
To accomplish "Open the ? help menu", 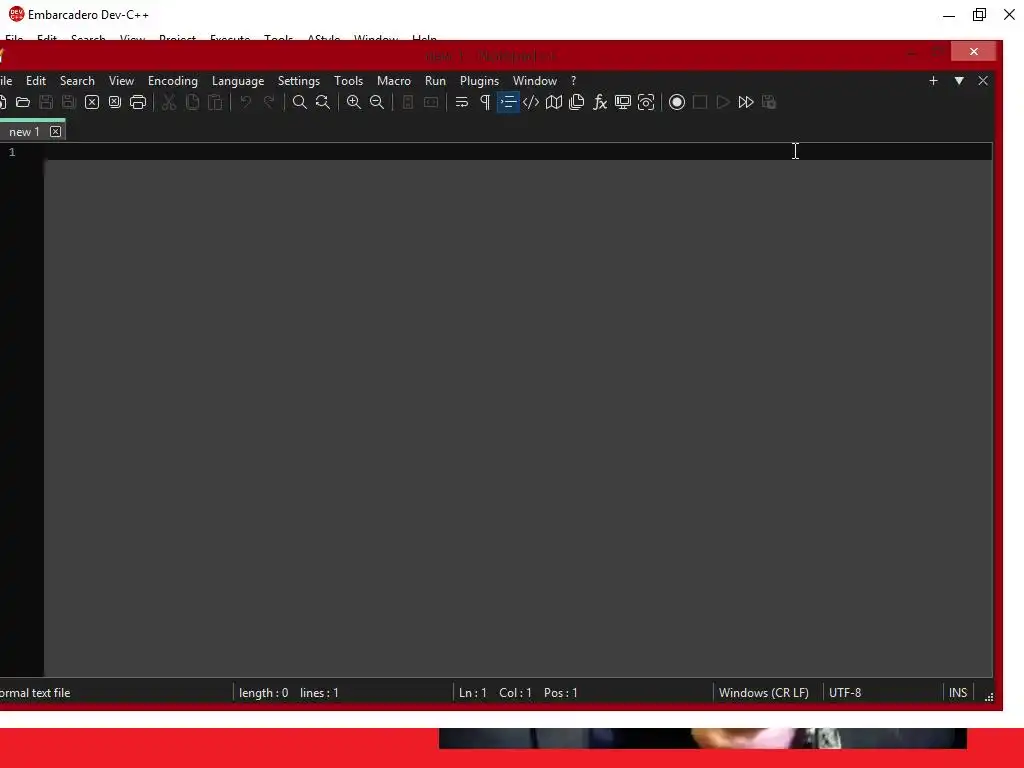I will 573,81.
